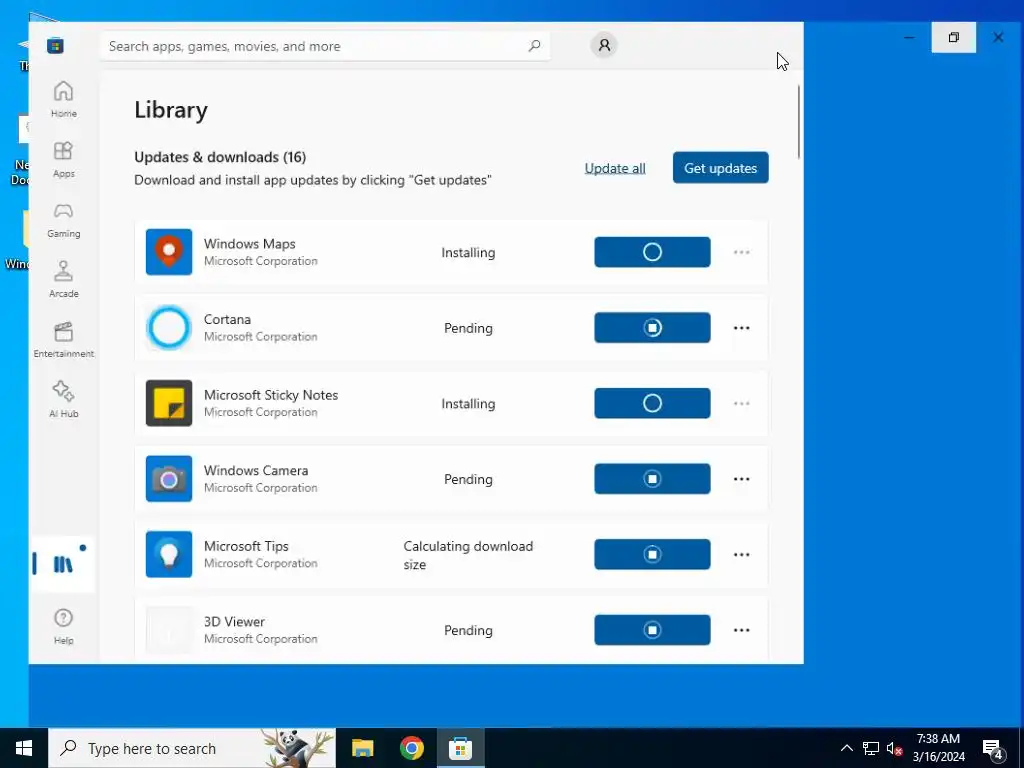Click the Cortana app name
This screenshot has height=768, width=1024.
coord(227,319)
